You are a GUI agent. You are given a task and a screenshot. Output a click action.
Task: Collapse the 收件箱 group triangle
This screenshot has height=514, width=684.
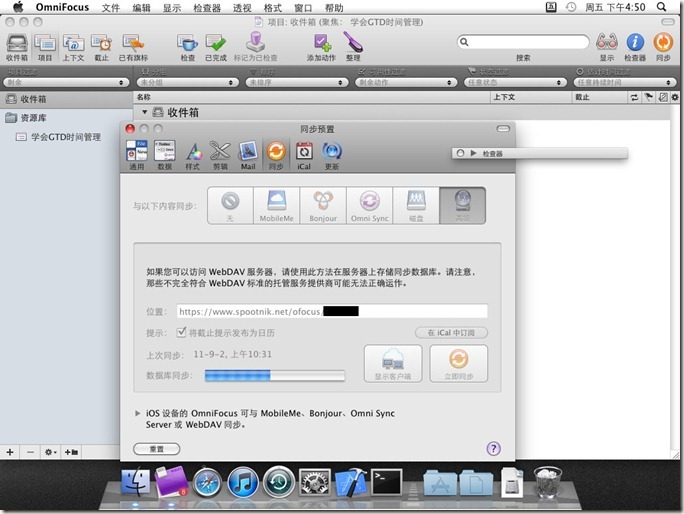144,112
